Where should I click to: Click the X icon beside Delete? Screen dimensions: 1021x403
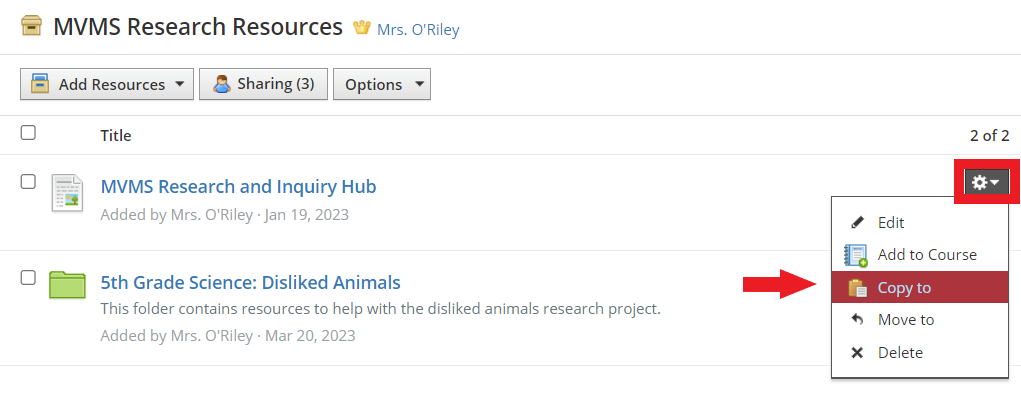(x=858, y=353)
